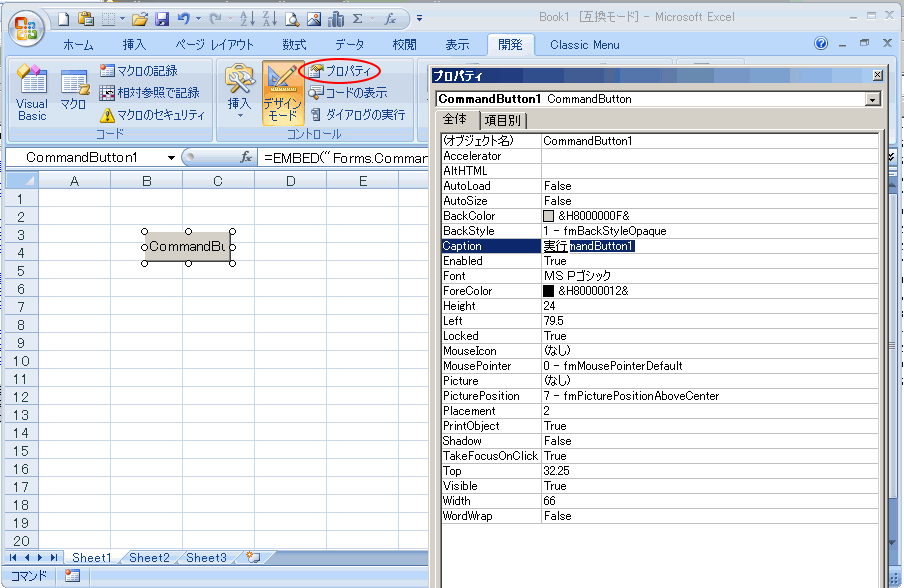Click the Save icon in Quick Access toolbar
The width and height of the screenshot is (904, 588).
[162, 18]
